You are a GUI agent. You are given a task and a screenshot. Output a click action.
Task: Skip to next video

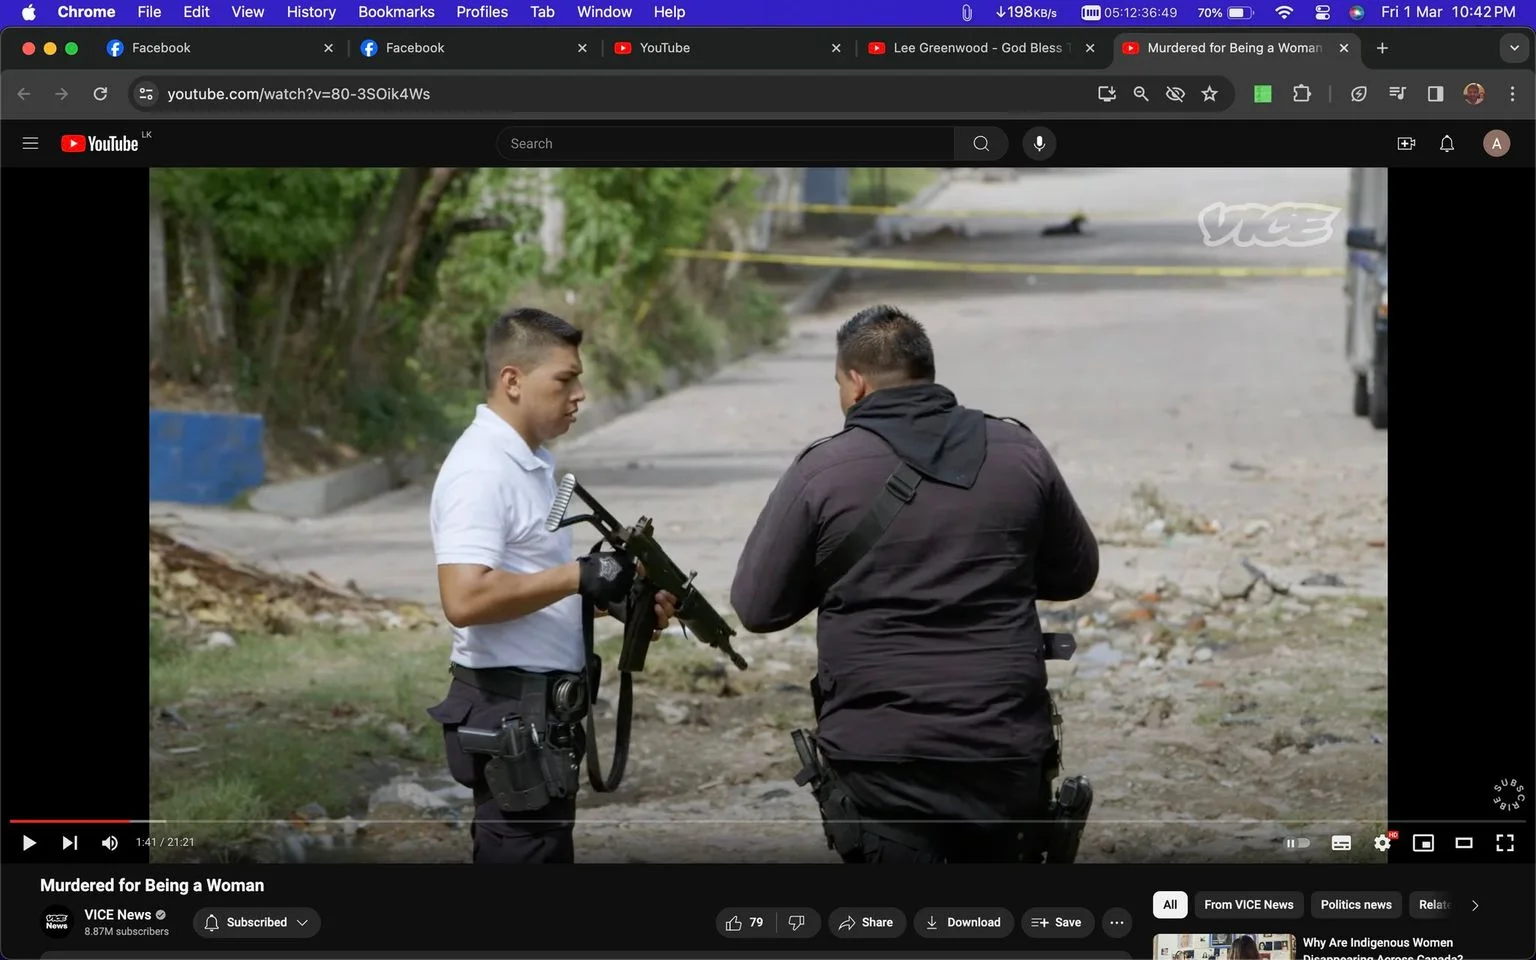69,843
